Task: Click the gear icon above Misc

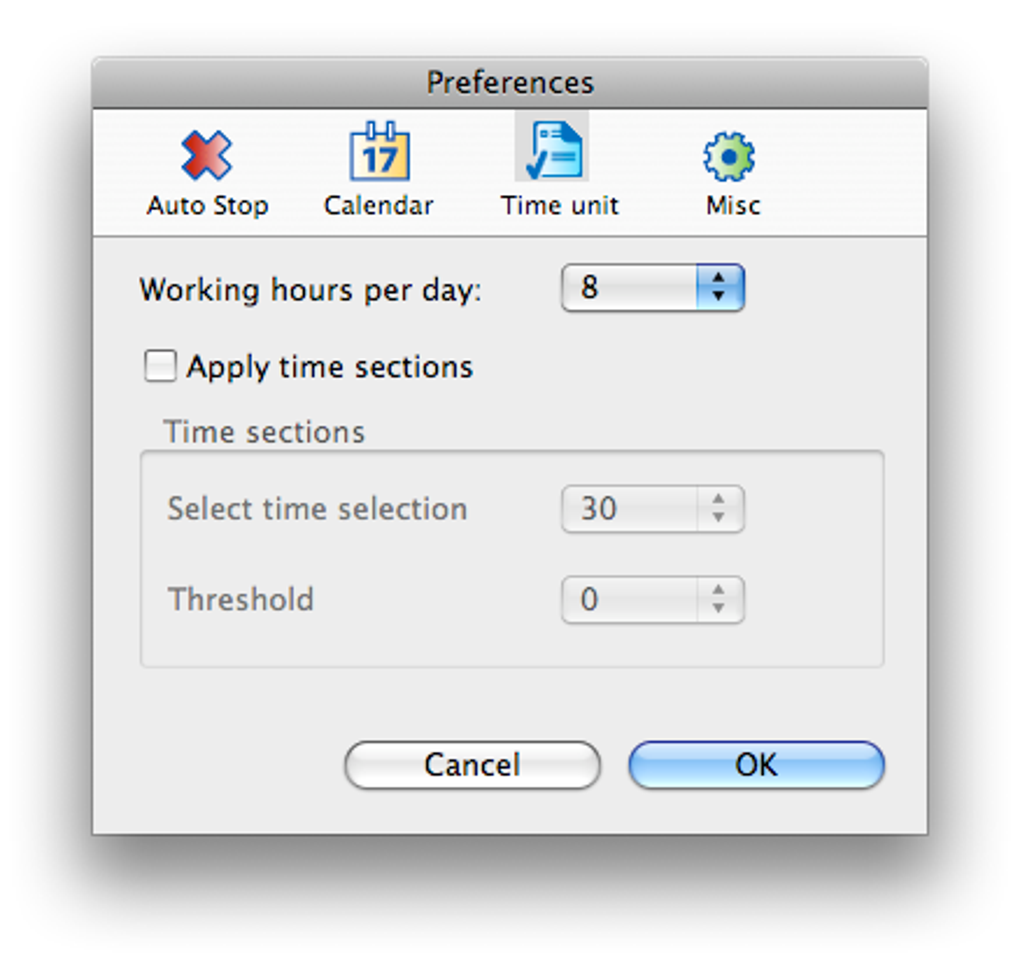Action: [x=729, y=155]
